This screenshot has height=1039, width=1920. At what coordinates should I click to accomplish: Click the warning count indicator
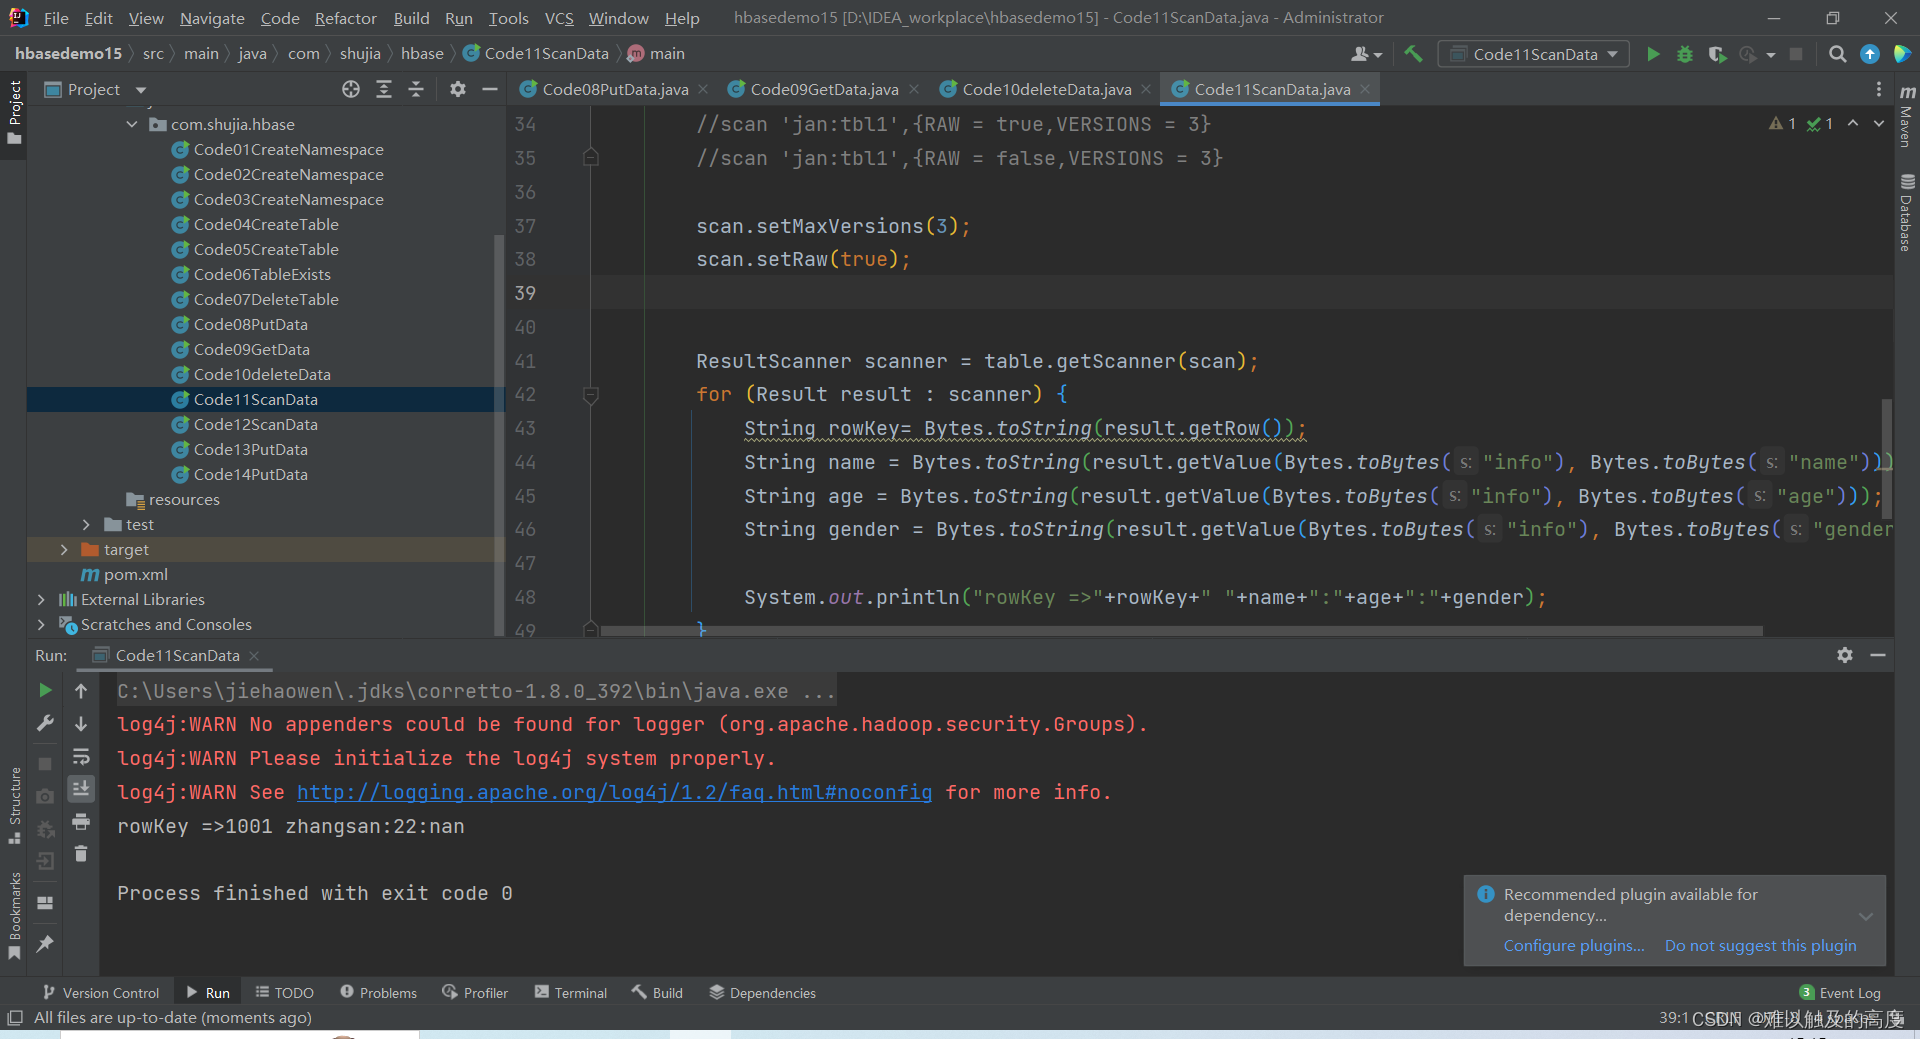[x=1782, y=124]
